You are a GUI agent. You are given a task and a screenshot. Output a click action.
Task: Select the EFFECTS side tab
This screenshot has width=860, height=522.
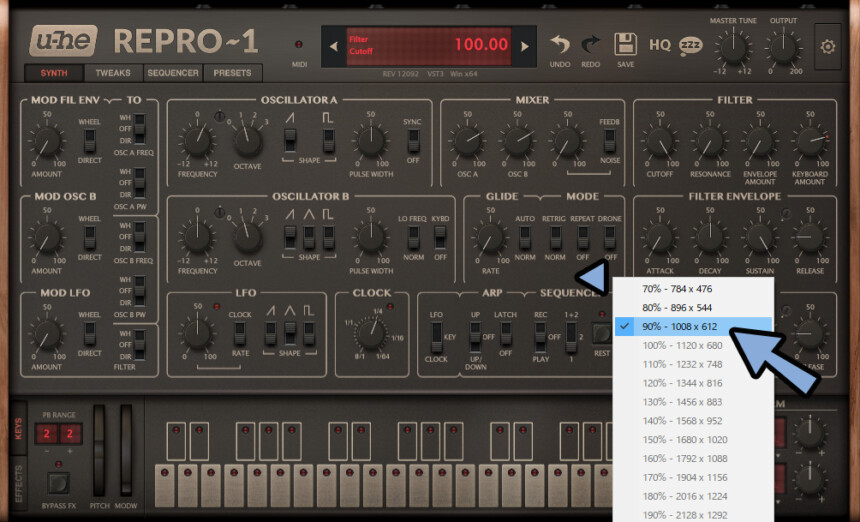click(18, 484)
